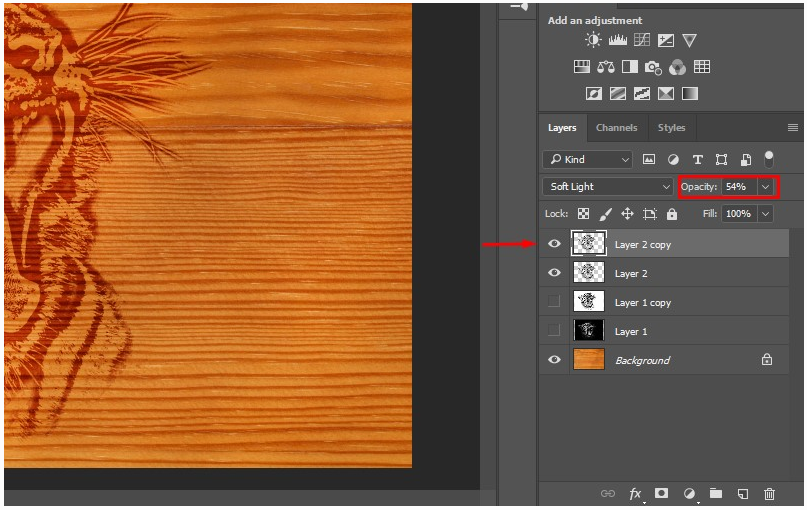
Task: Add a Color Balance adjustment
Action: (x=606, y=67)
